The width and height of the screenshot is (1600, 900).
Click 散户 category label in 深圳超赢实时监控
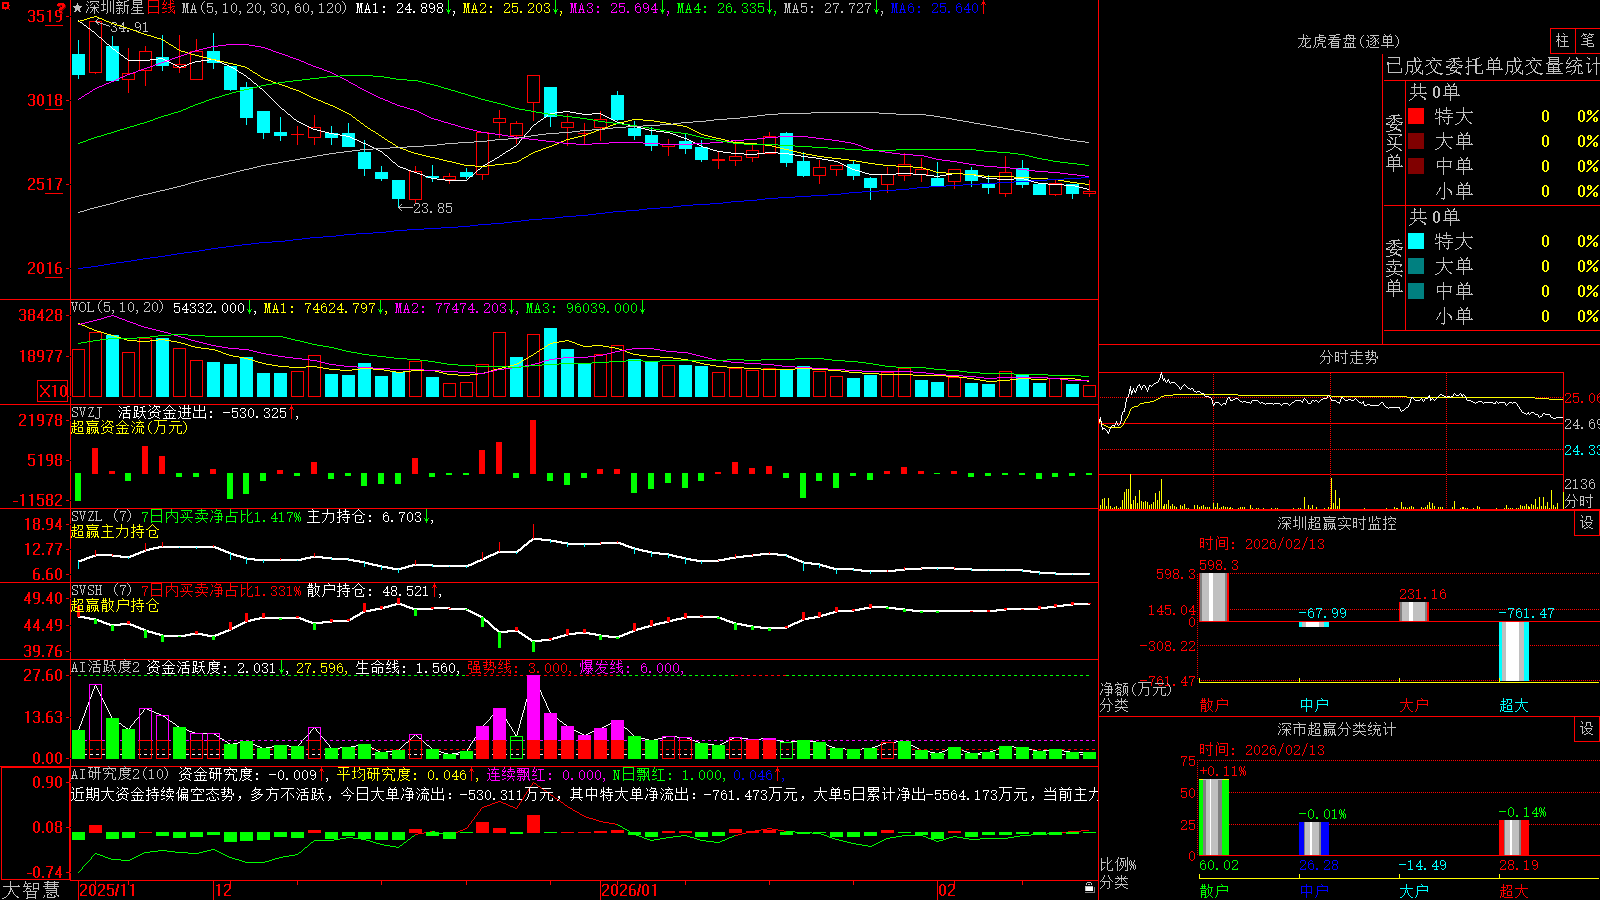(1213, 705)
